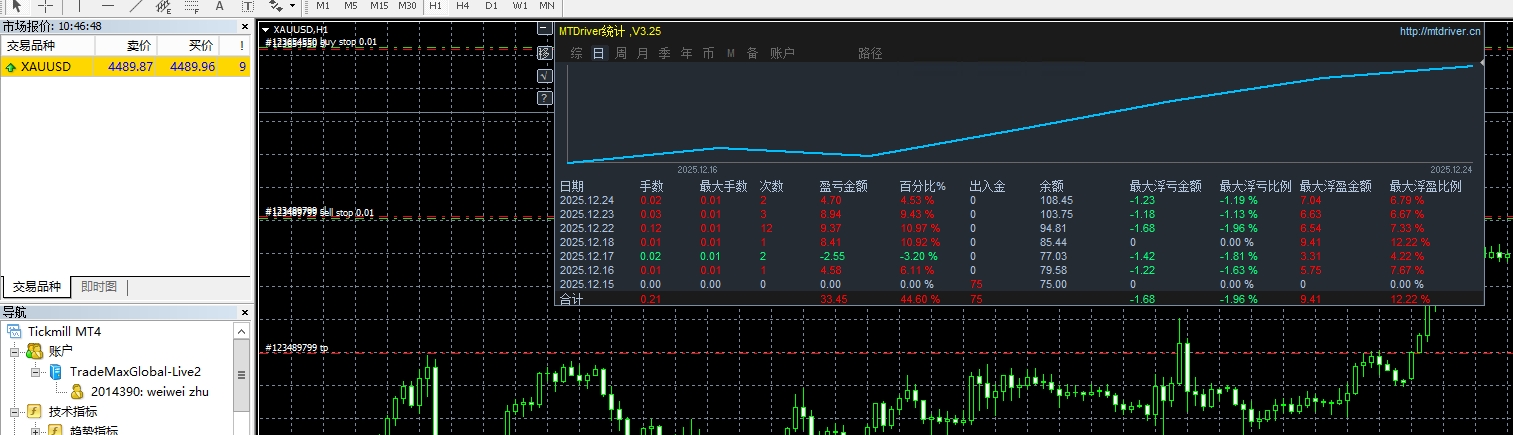Click the 盈亏金额 column header

point(843,186)
